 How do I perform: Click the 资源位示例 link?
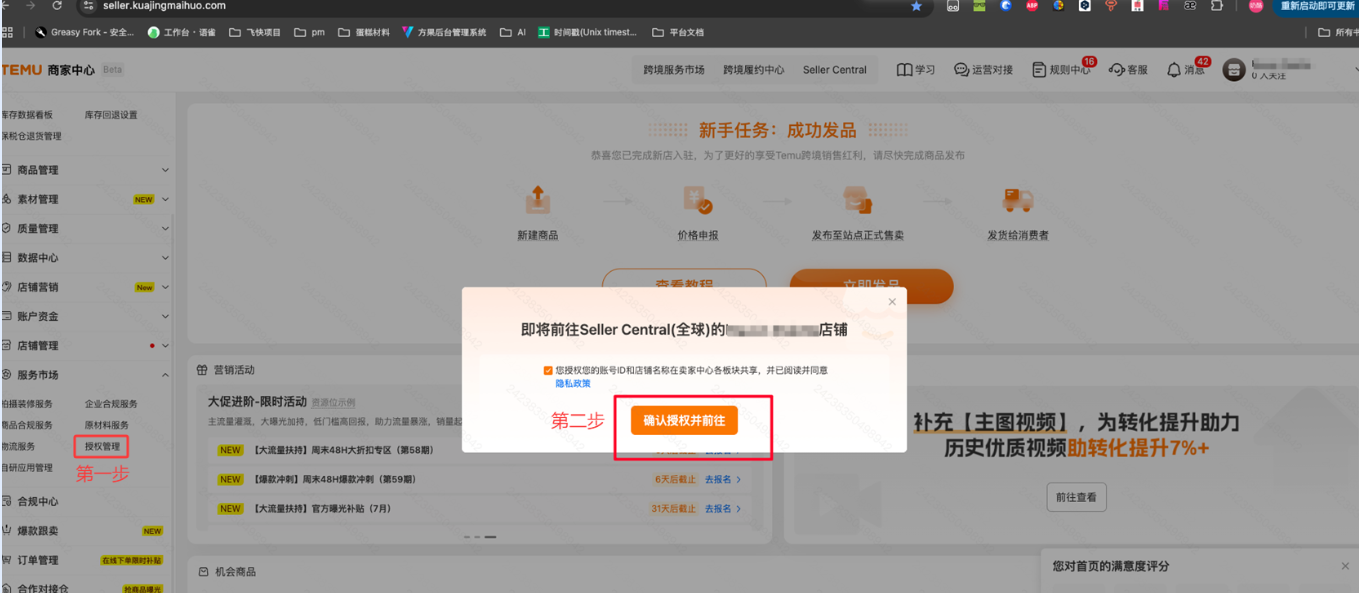[x=333, y=402]
